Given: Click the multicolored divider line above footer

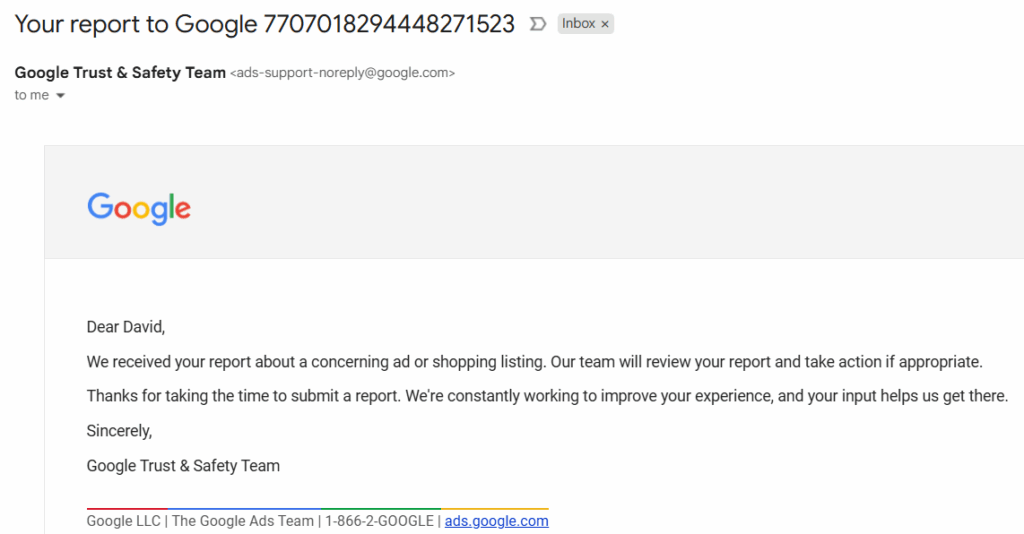Looking at the screenshot, I should tap(317, 509).
